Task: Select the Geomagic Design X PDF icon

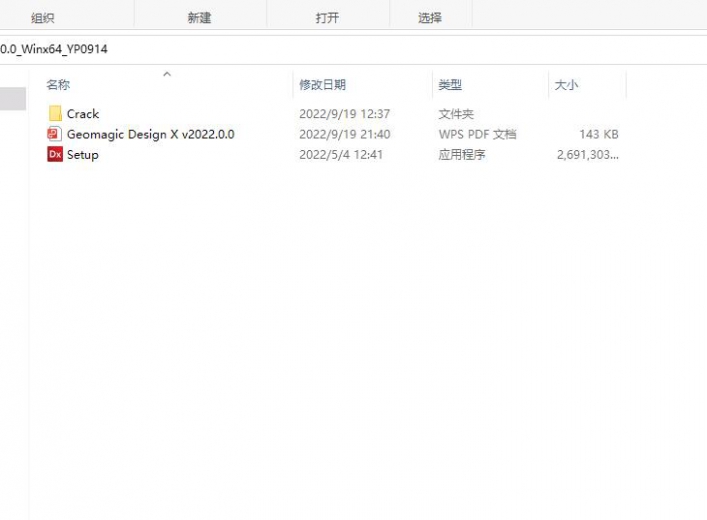Action: (55, 134)
